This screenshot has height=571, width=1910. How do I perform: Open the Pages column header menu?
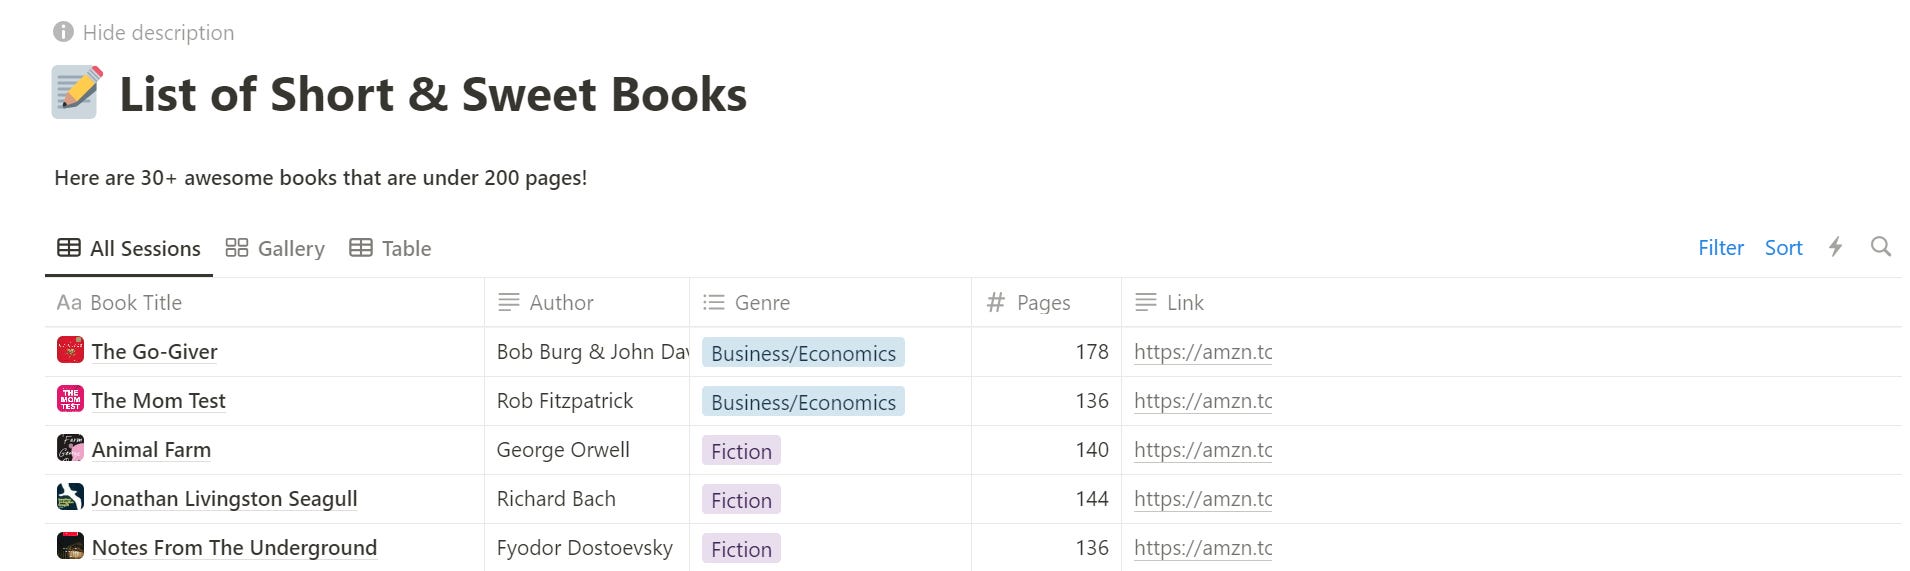coord(1042,302)
